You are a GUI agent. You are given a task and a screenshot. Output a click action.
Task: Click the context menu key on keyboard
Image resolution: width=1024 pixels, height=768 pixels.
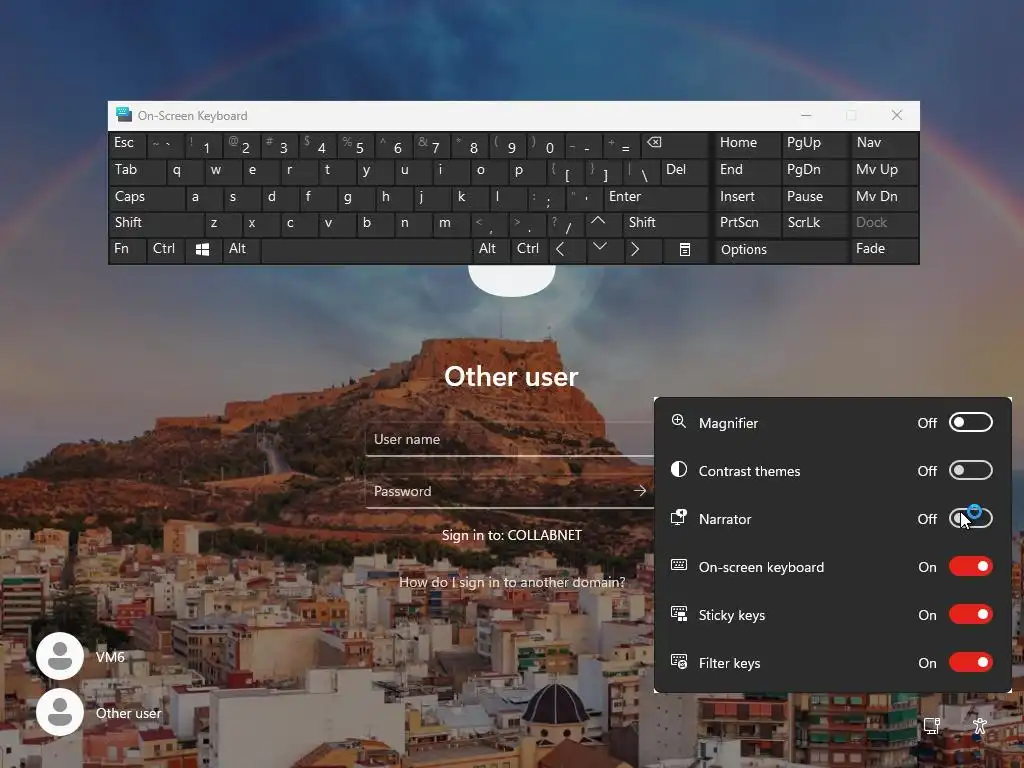[685, 249]
